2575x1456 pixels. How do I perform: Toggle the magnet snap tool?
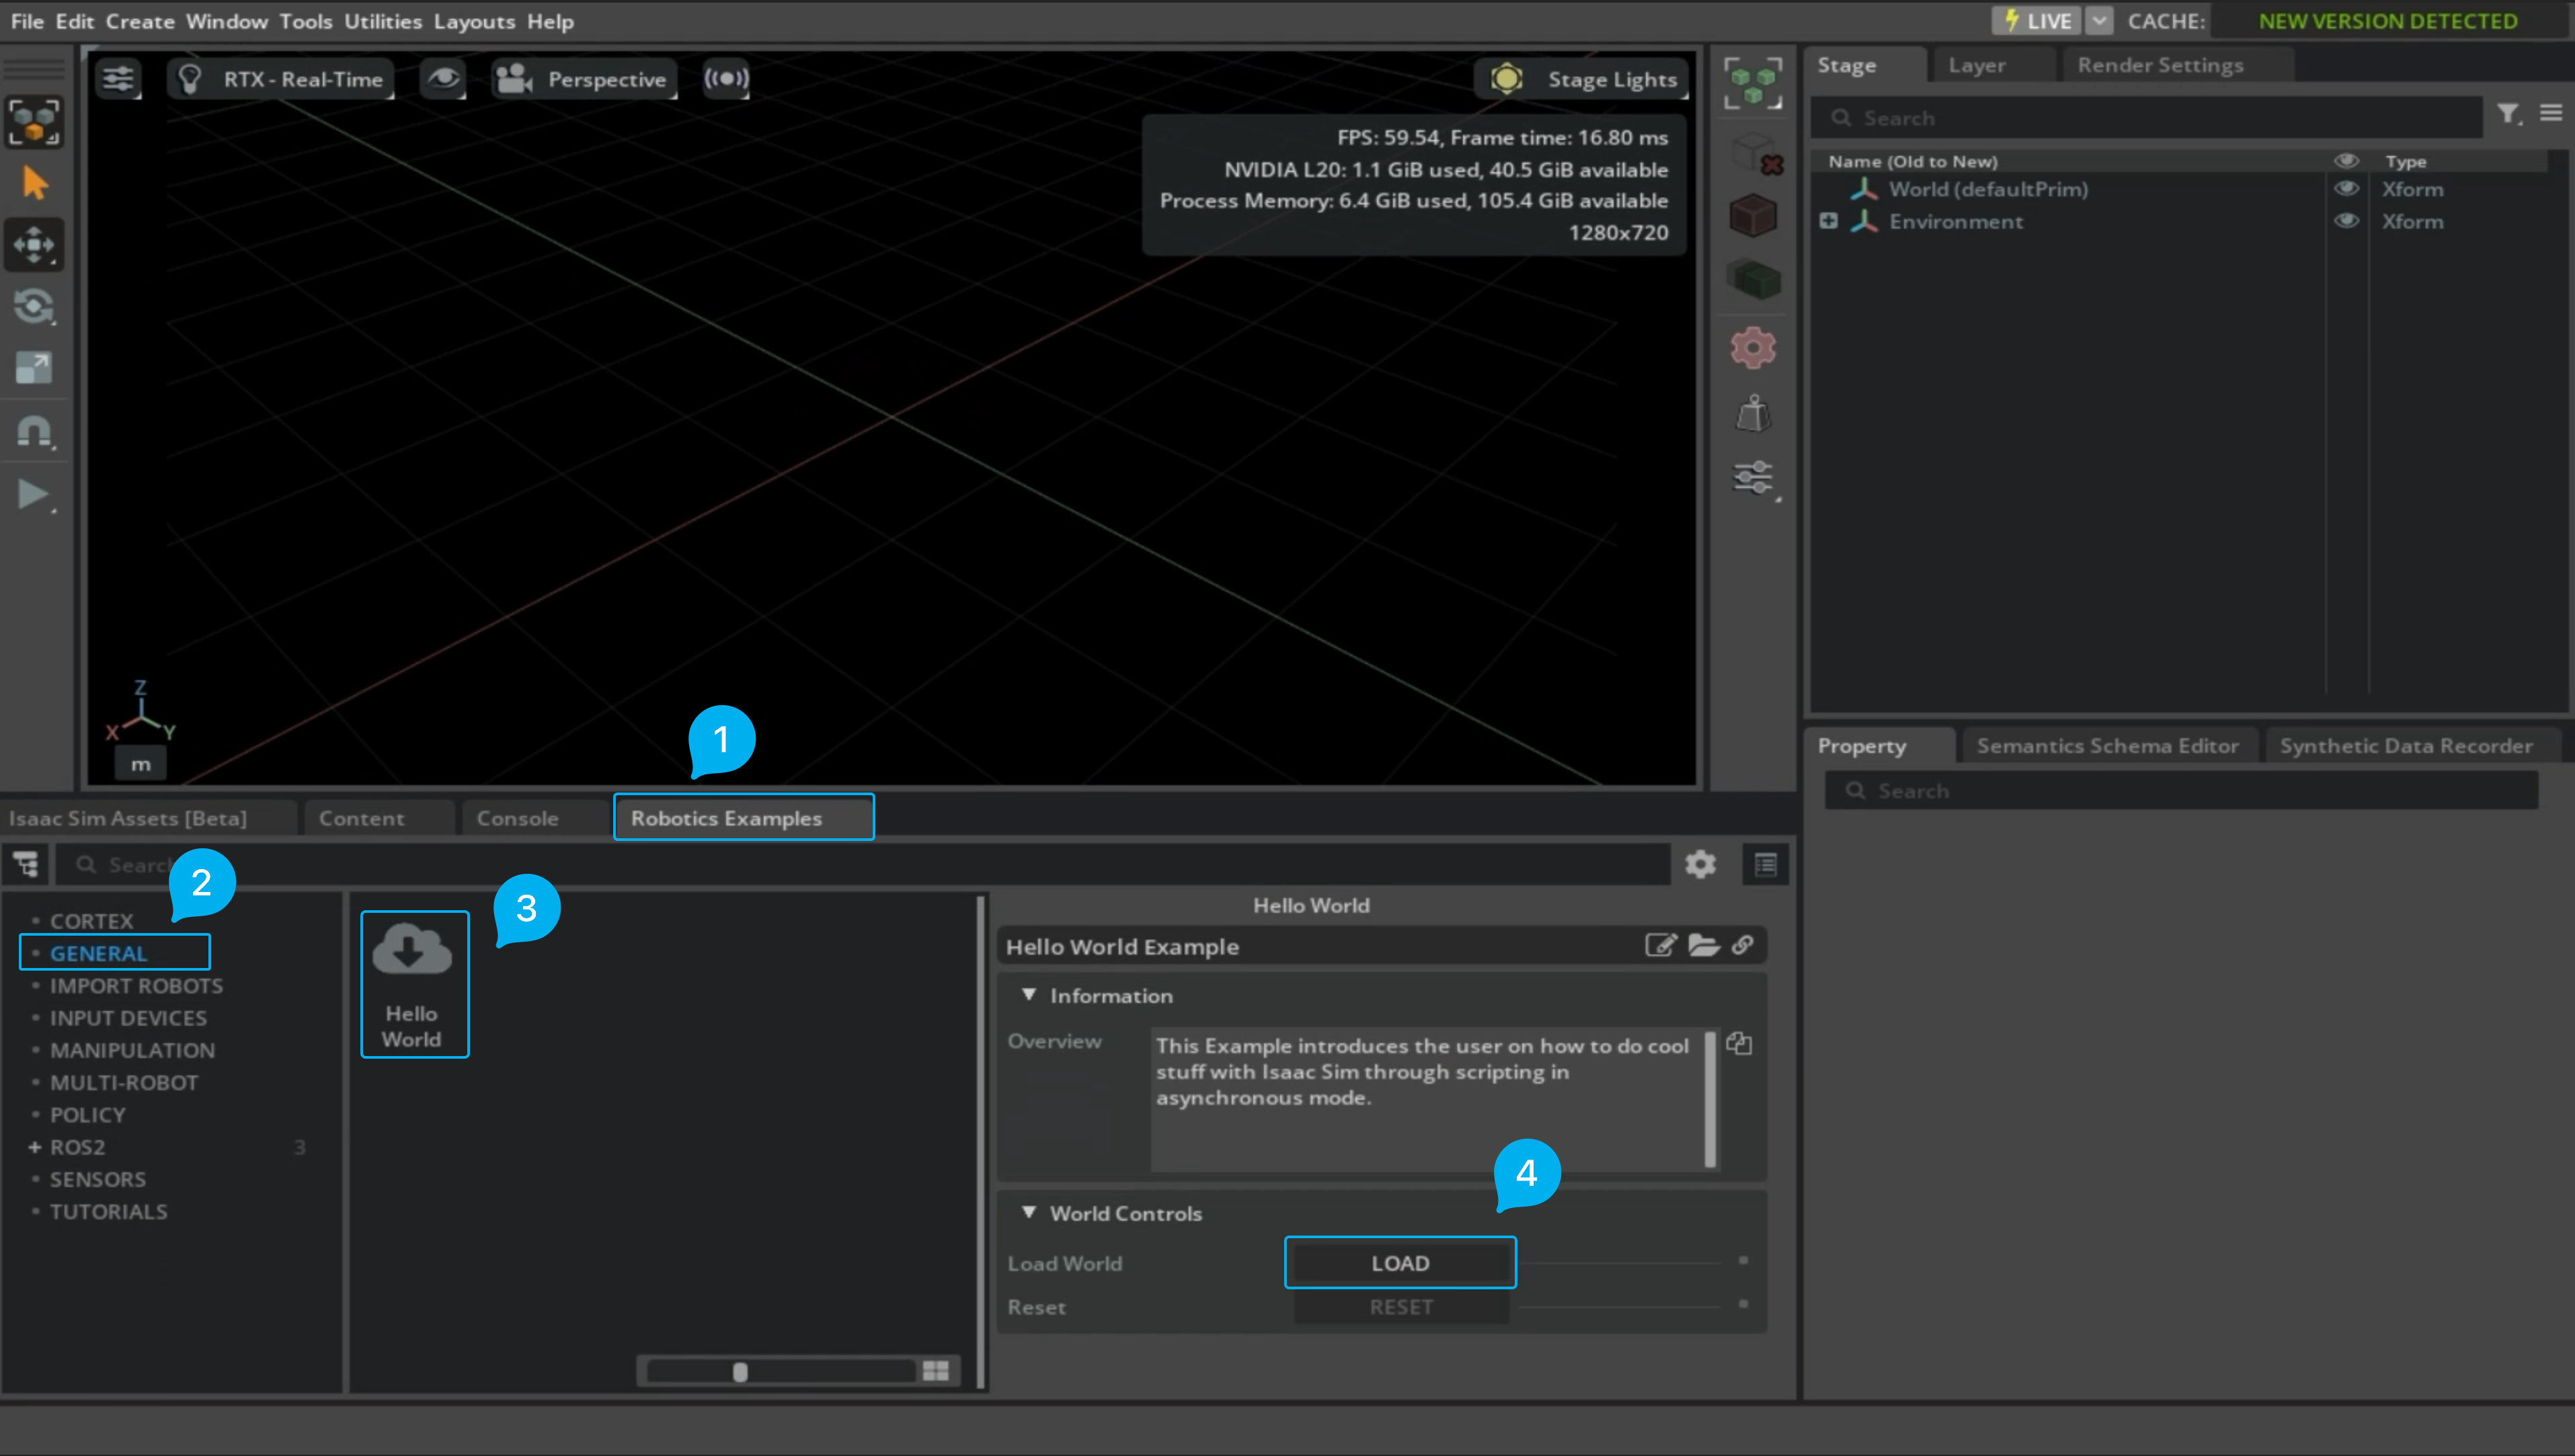coord(34,432)
